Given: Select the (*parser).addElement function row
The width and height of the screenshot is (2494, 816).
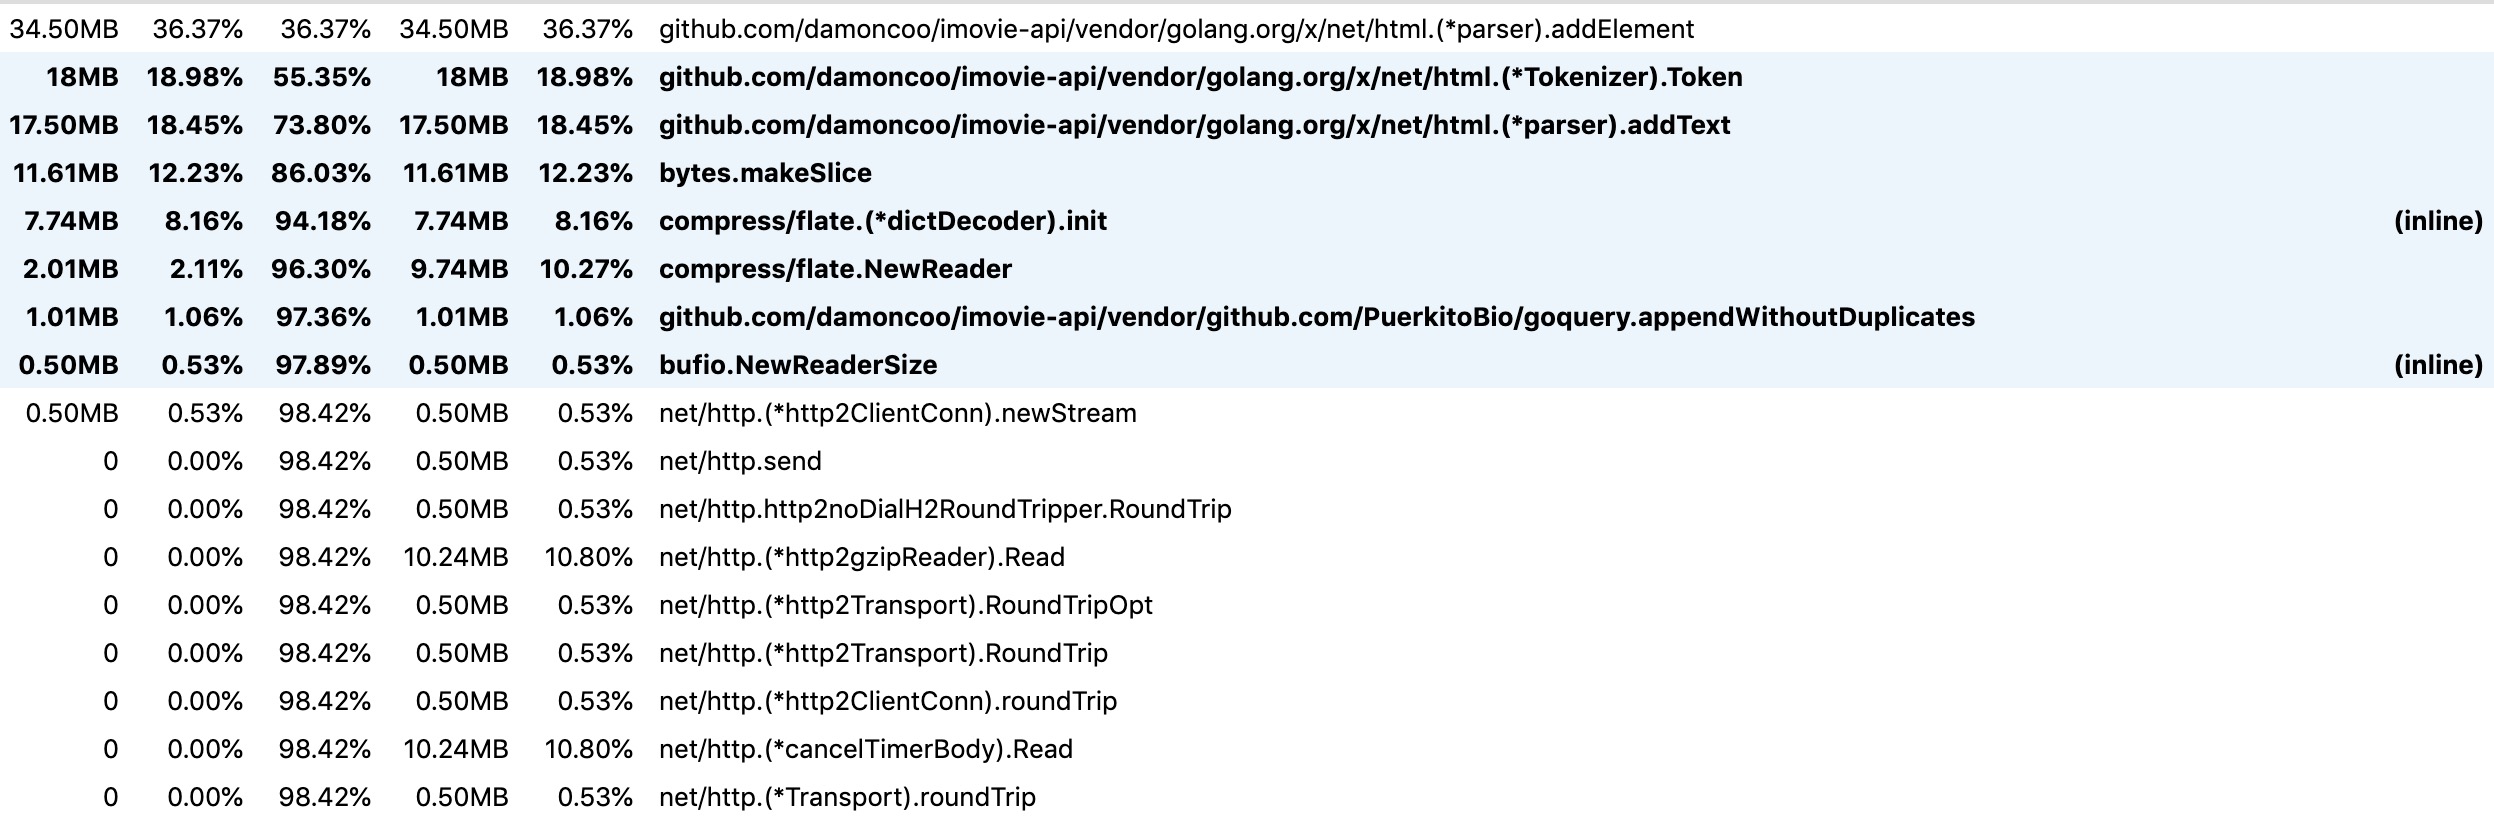Looking at the screenshot, I should click(x=1247, y=29).
